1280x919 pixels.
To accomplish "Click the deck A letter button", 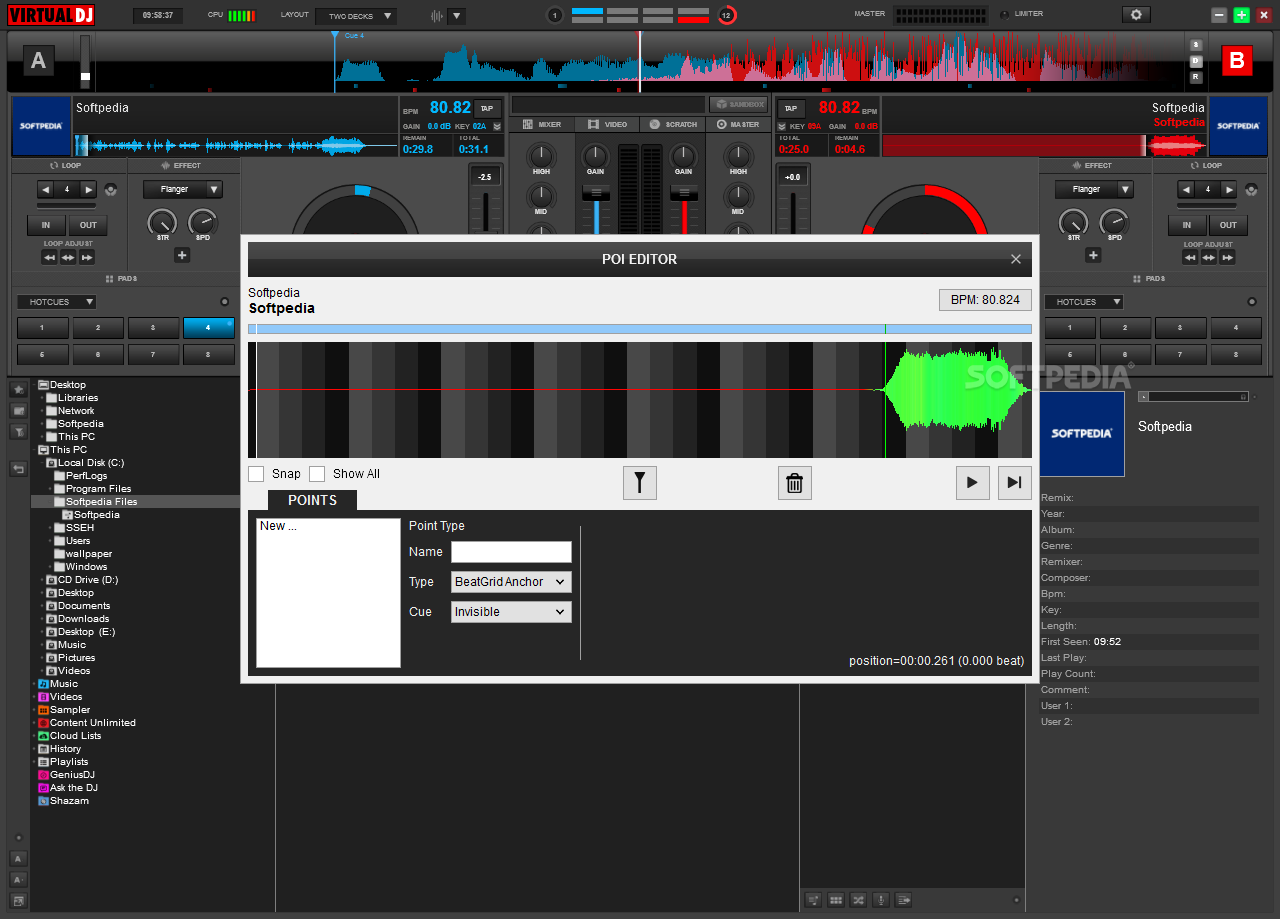I will tap(38, 61).
